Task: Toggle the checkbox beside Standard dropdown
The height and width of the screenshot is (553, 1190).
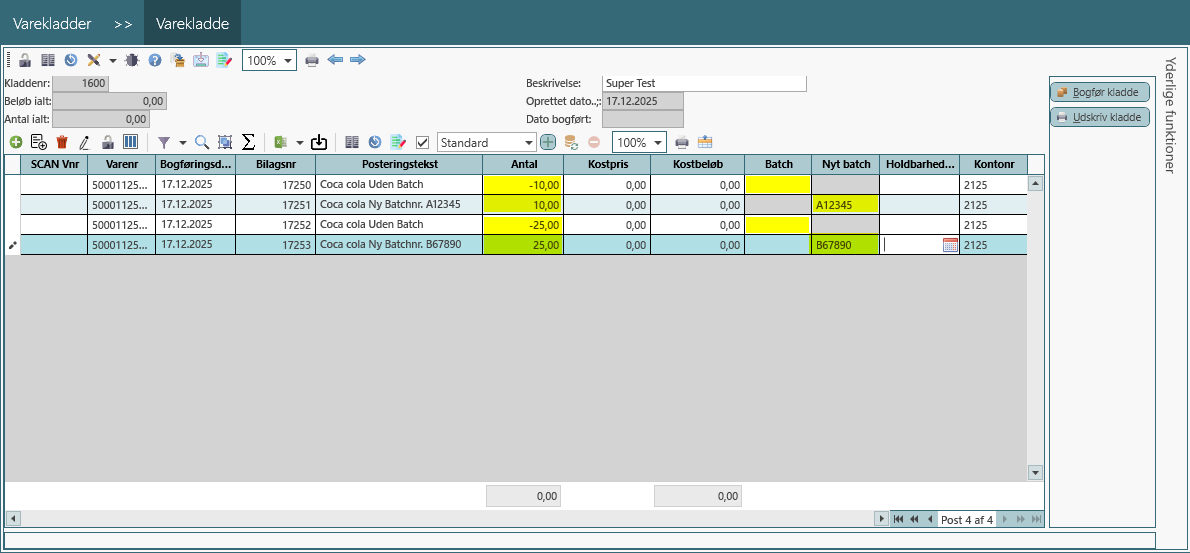Action: pyautogui.click(x=423, y=142)
